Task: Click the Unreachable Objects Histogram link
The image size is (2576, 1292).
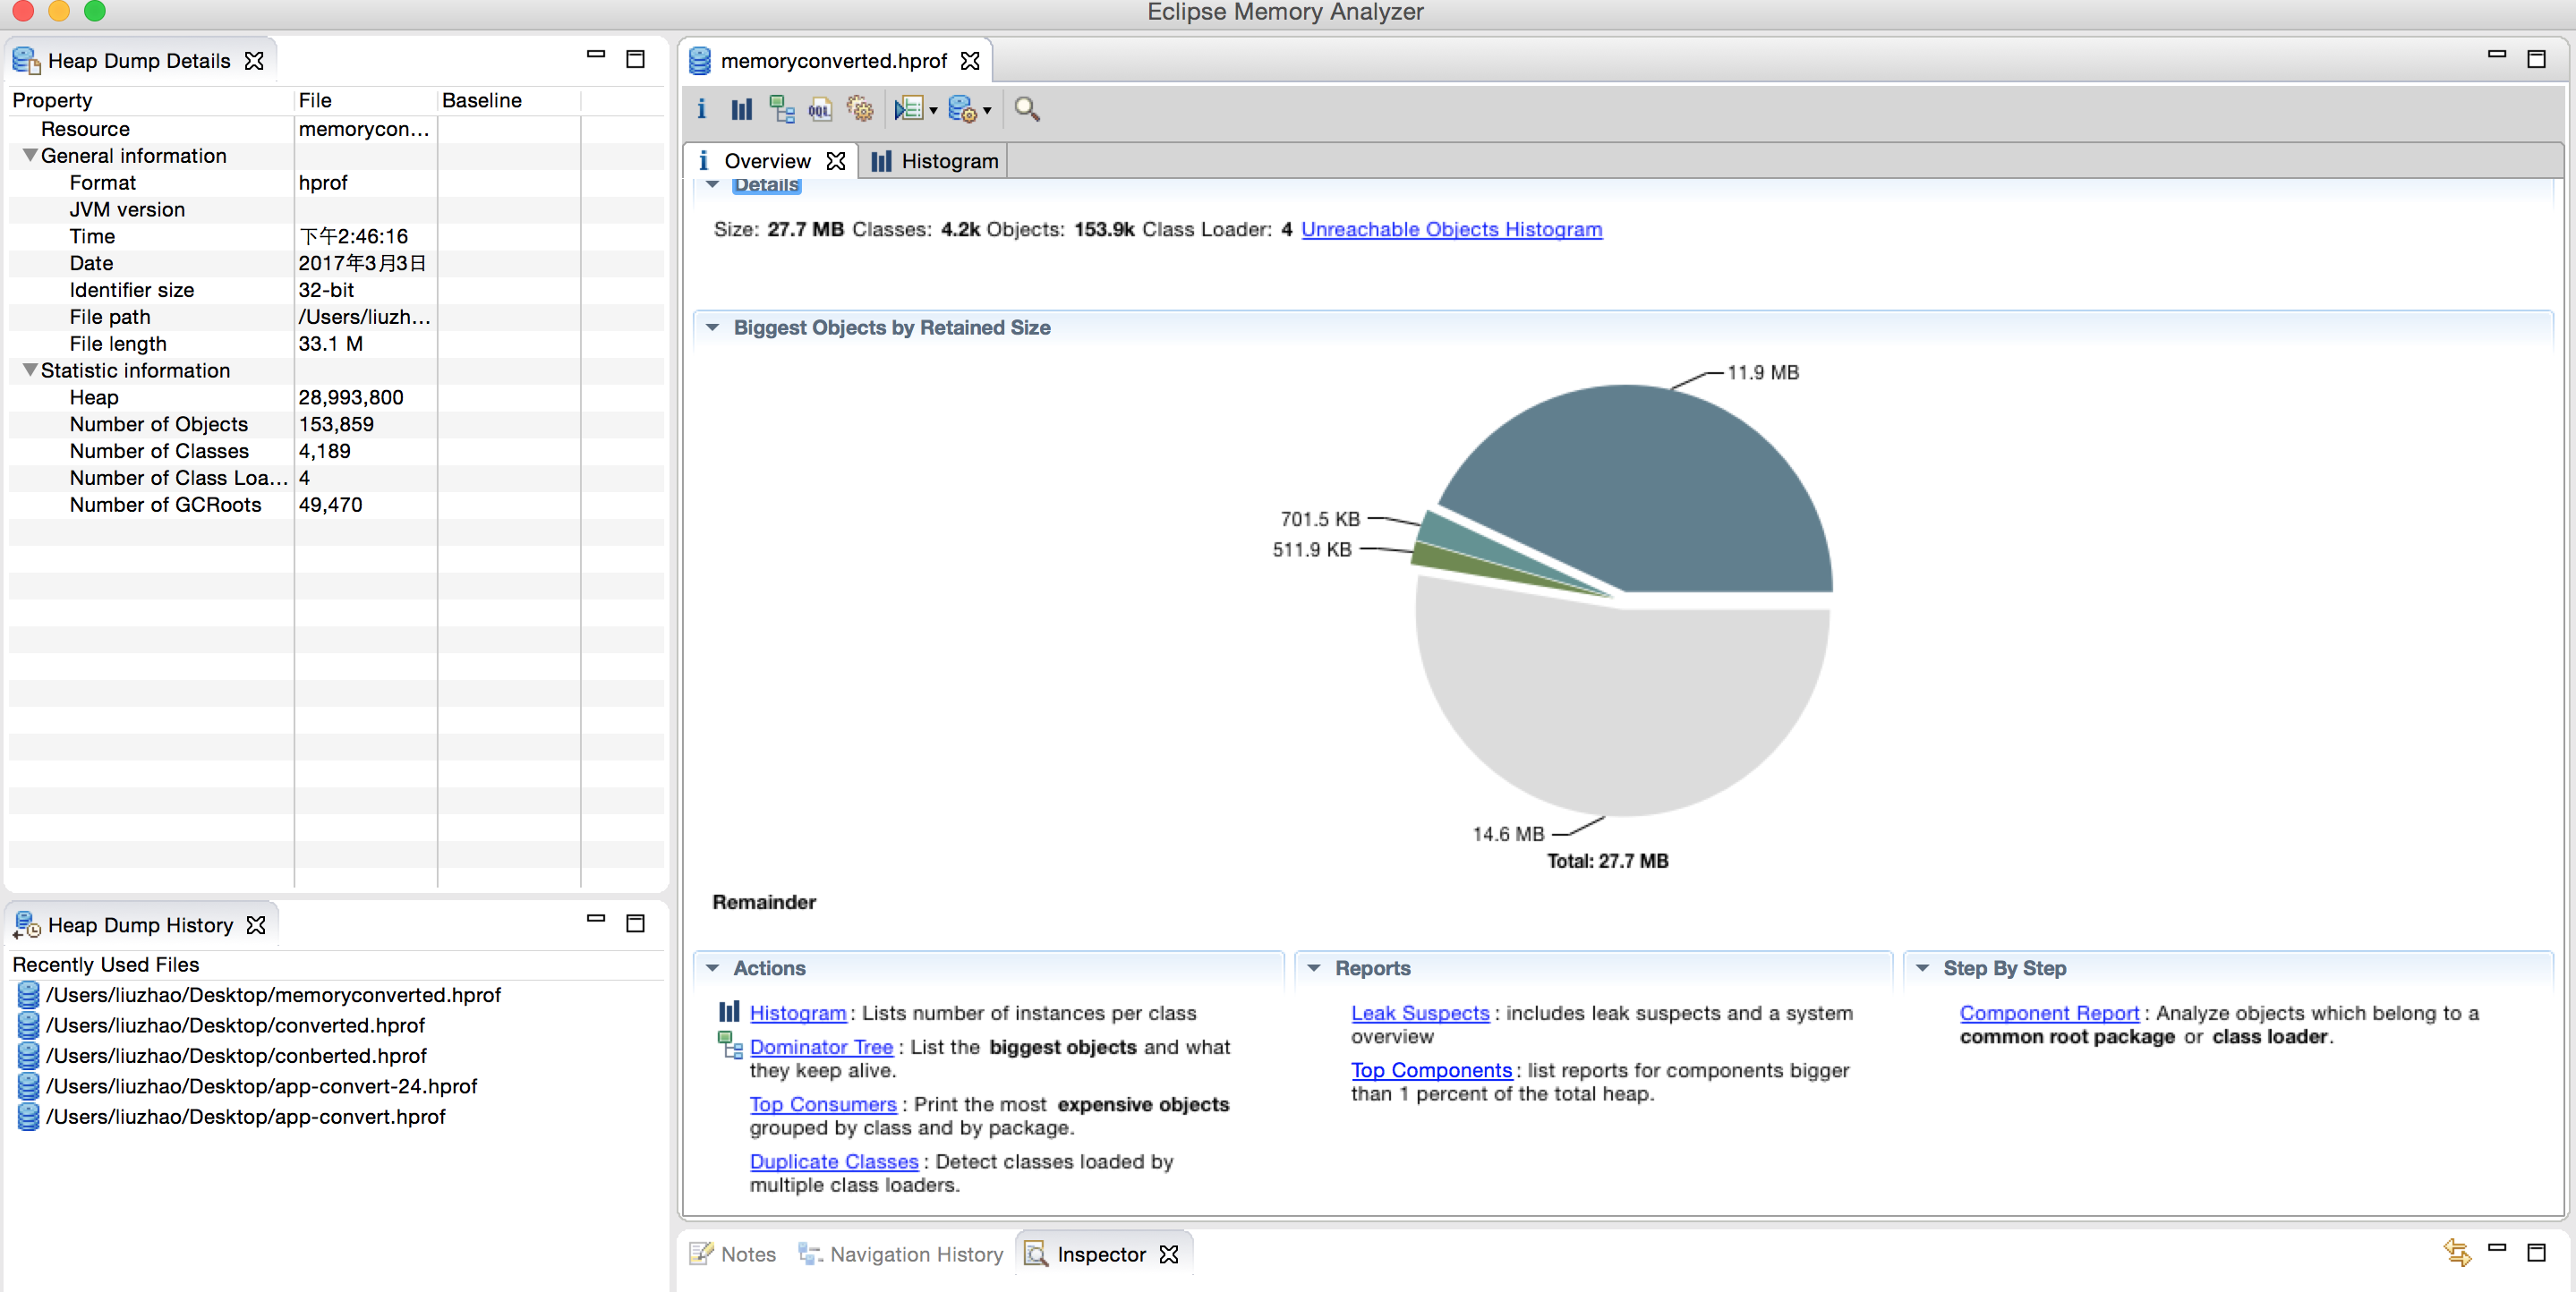Action: 1450,229
